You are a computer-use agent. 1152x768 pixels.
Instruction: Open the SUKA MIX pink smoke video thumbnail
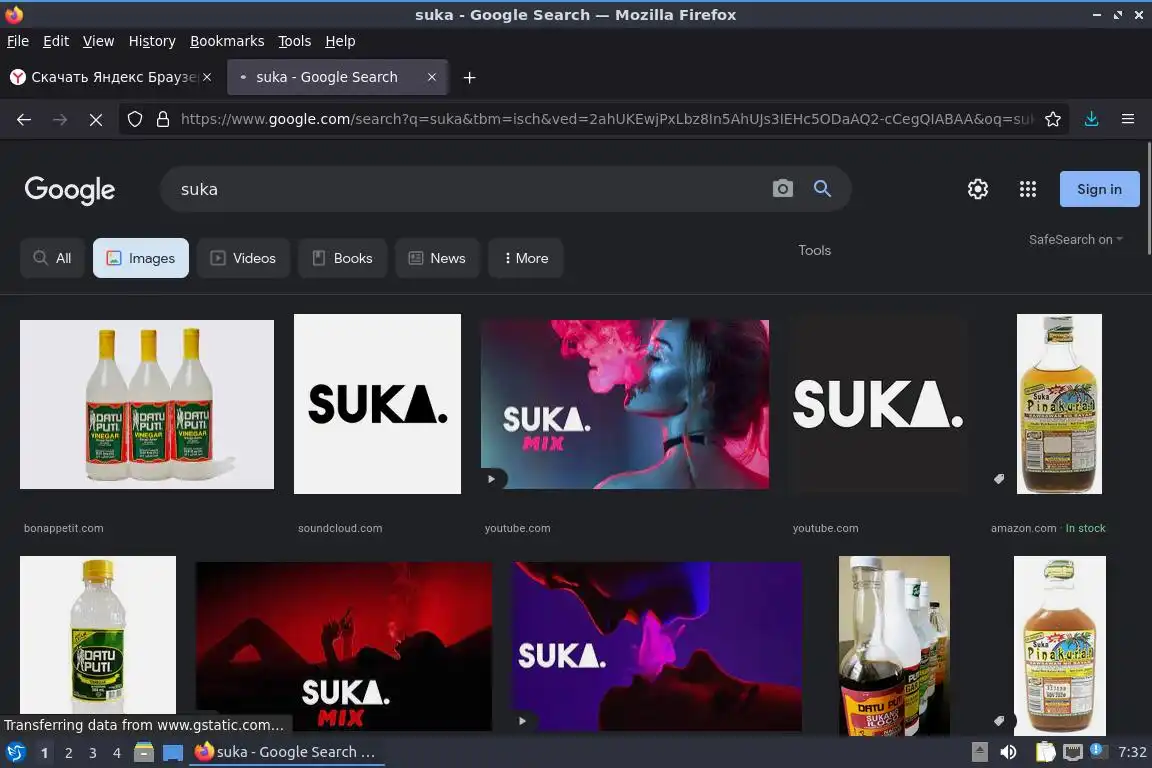point(624,404)
